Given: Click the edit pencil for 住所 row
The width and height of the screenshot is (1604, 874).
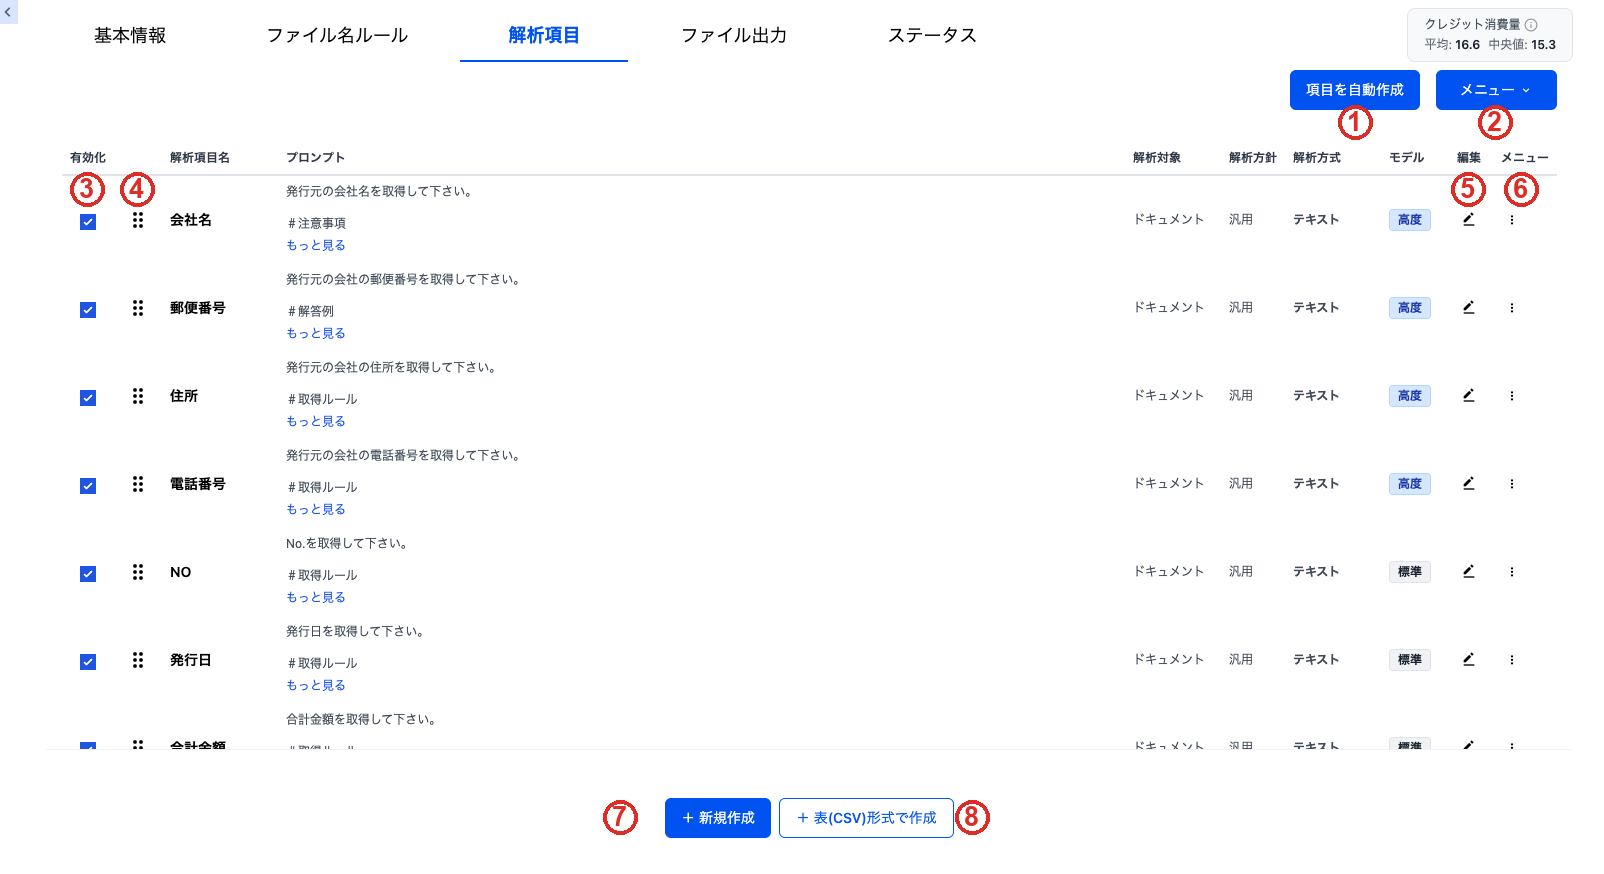Looking at the screenshot, I should point(1468,396).
